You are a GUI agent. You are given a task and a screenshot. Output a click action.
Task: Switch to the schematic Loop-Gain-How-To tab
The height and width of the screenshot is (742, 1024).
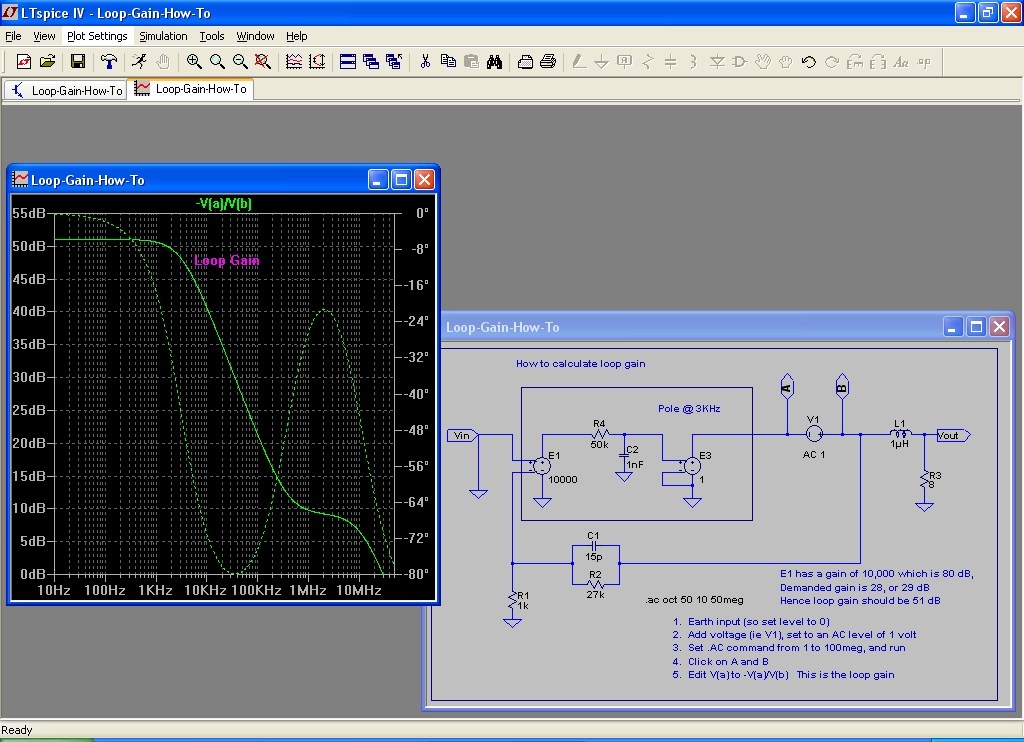tap(65, 90)
